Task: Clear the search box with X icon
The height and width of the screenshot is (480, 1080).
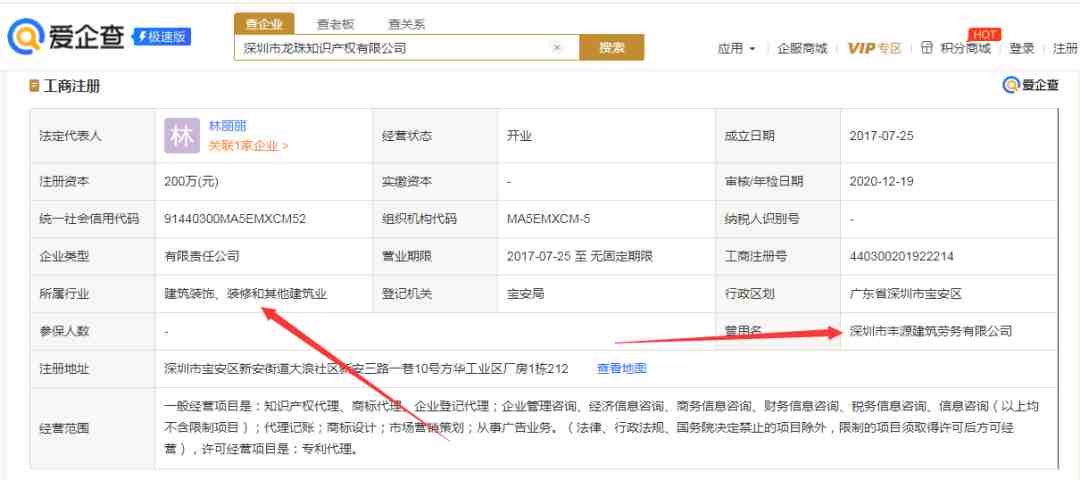Action: click(557, 48)
